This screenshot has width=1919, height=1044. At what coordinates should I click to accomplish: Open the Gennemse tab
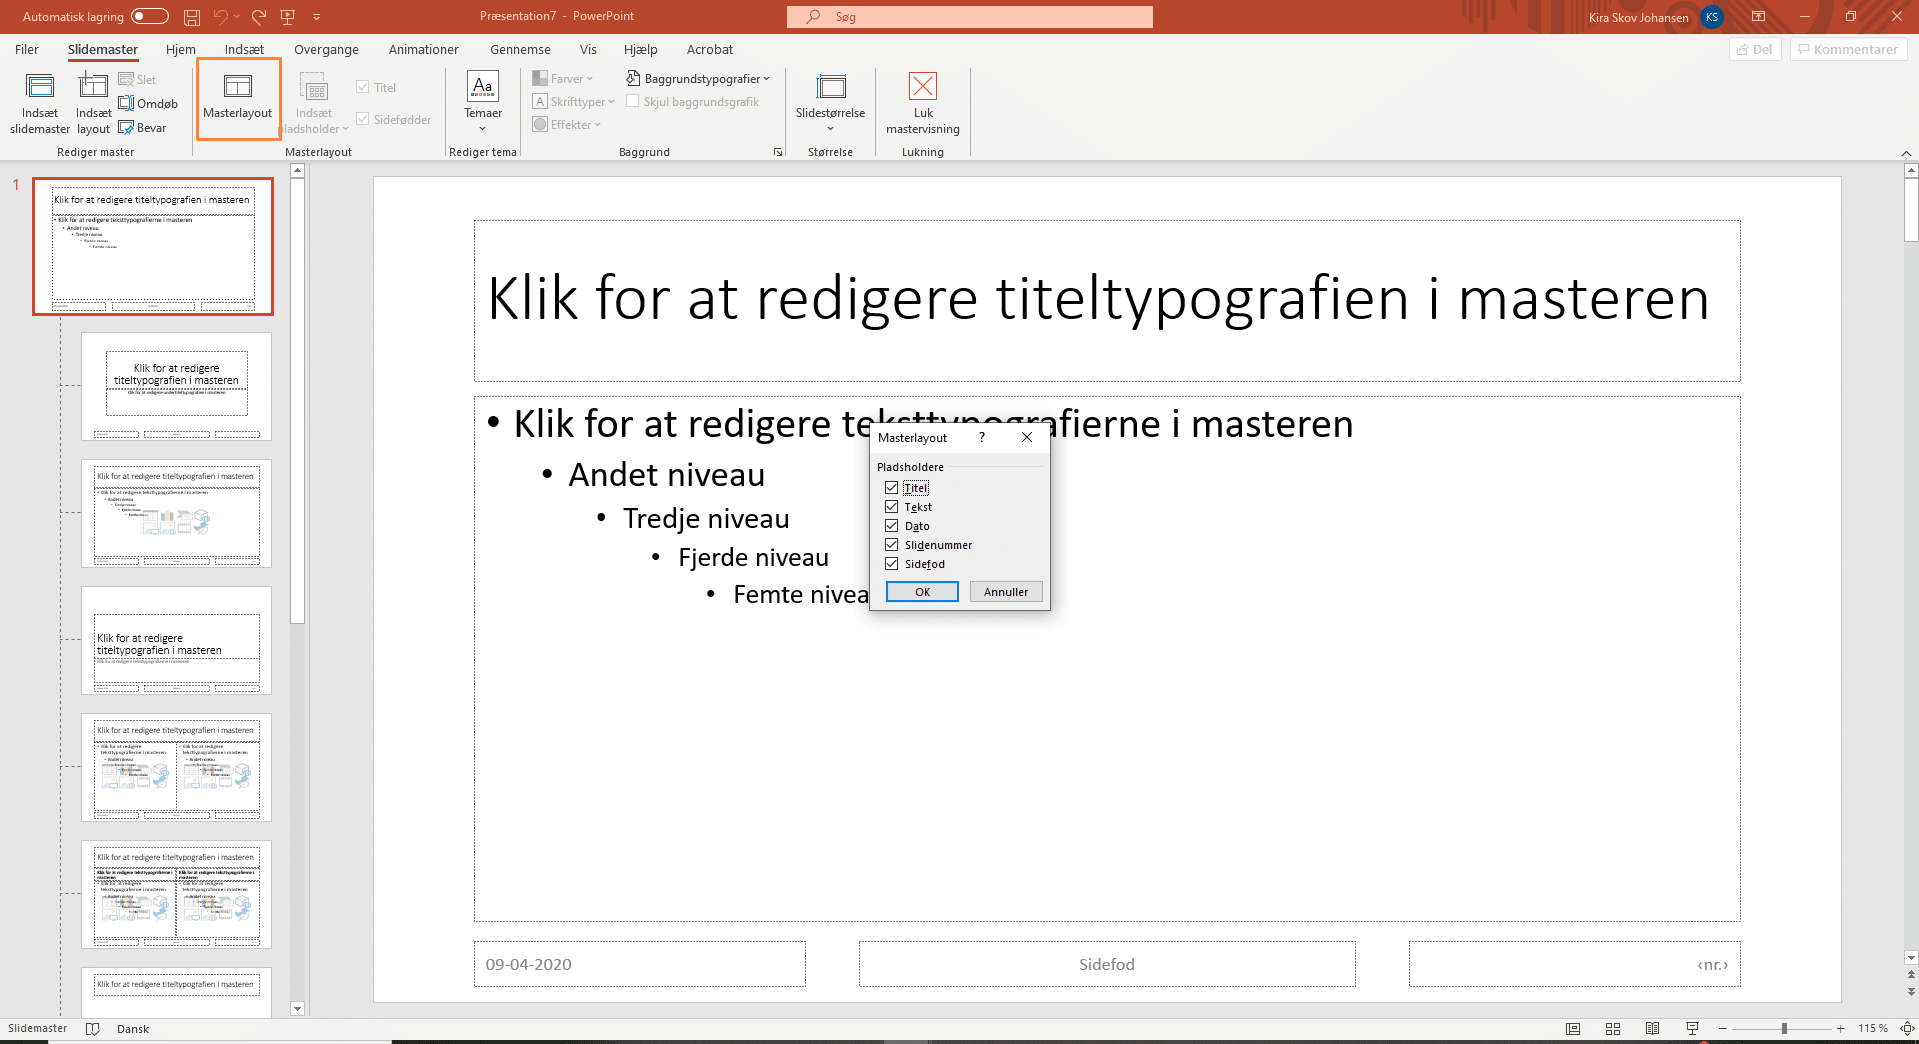coord(520,49)
